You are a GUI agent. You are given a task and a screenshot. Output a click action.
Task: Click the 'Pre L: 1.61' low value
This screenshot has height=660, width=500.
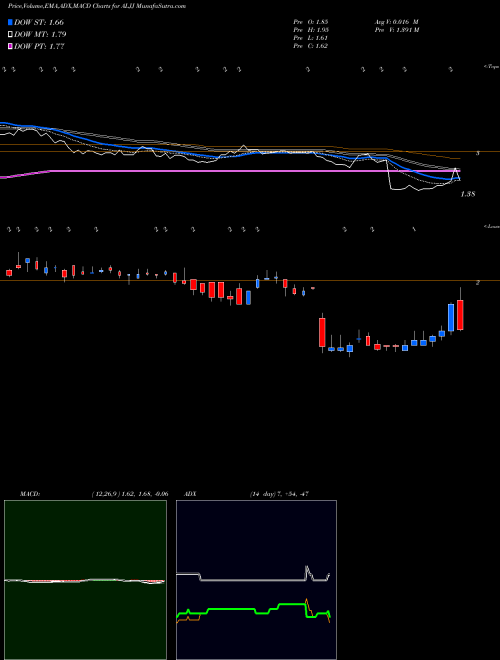pyautogui.click(x=311, y=38)
